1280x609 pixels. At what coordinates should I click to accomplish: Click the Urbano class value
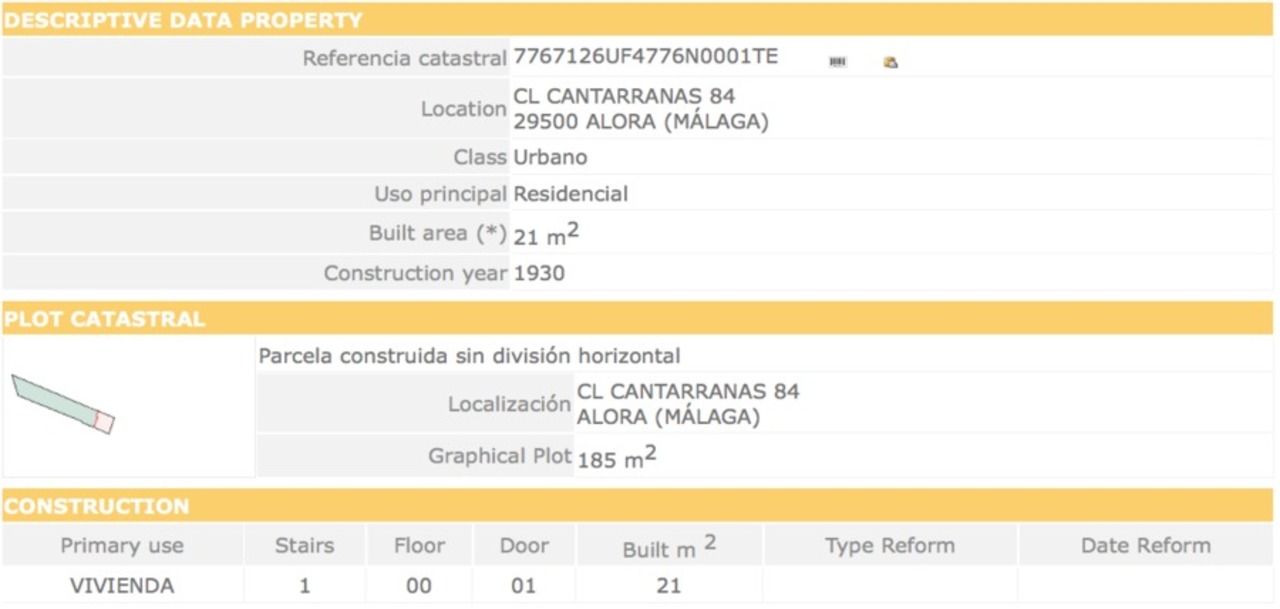coord(550,158)
